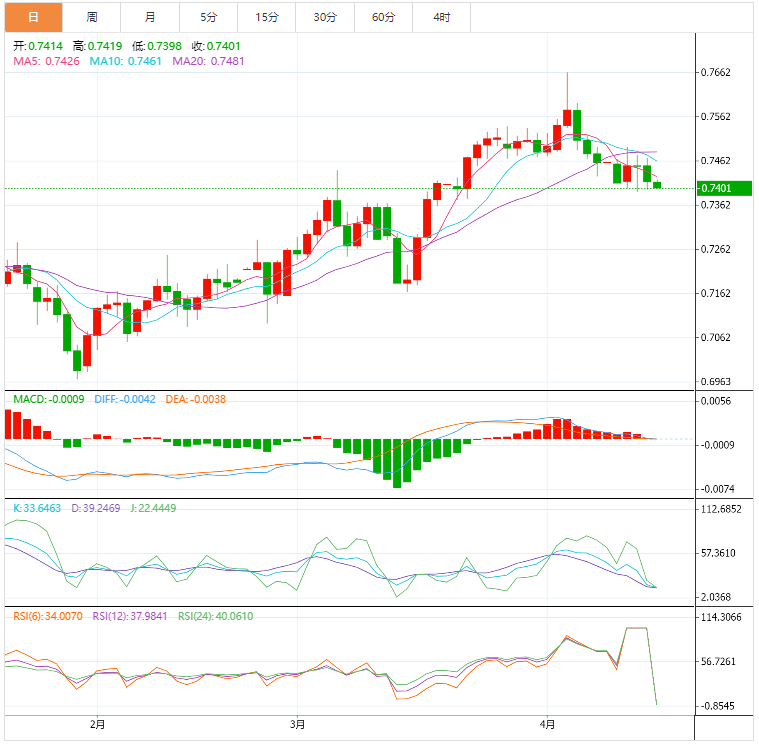Switch to the 4时 timeframe tab
759x750 pixels.
coord(442,17)
